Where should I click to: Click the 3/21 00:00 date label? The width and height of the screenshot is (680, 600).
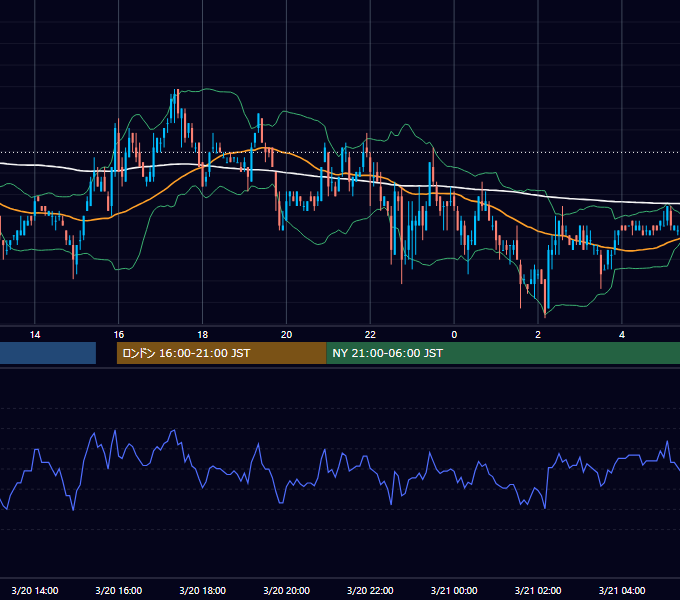(x=454, y=590)
